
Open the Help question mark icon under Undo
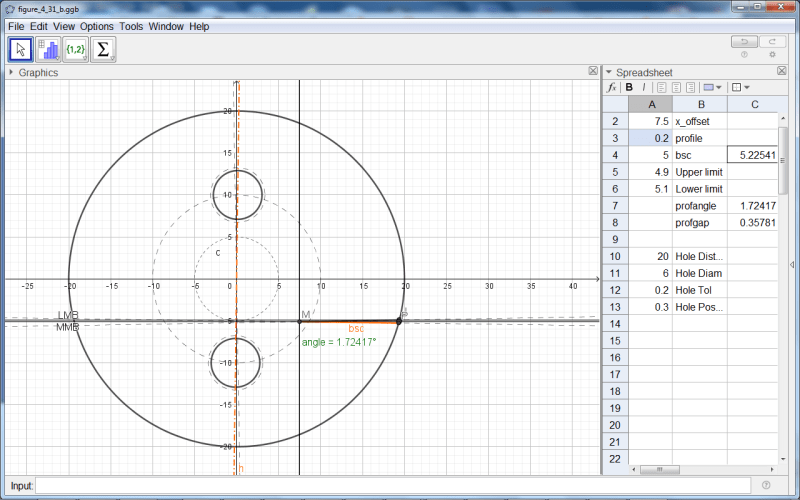pos(744,55)
